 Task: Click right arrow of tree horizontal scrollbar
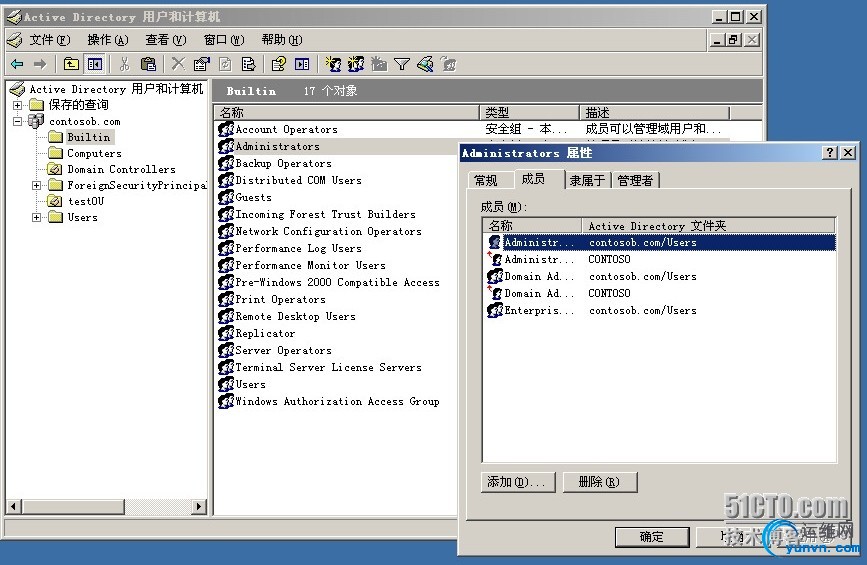tap(199, 507)
